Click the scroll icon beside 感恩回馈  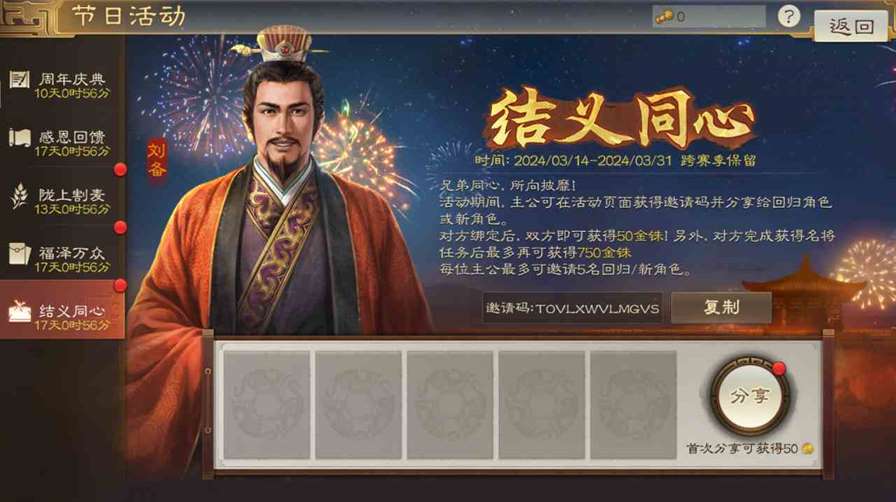(x=19, y=138)
